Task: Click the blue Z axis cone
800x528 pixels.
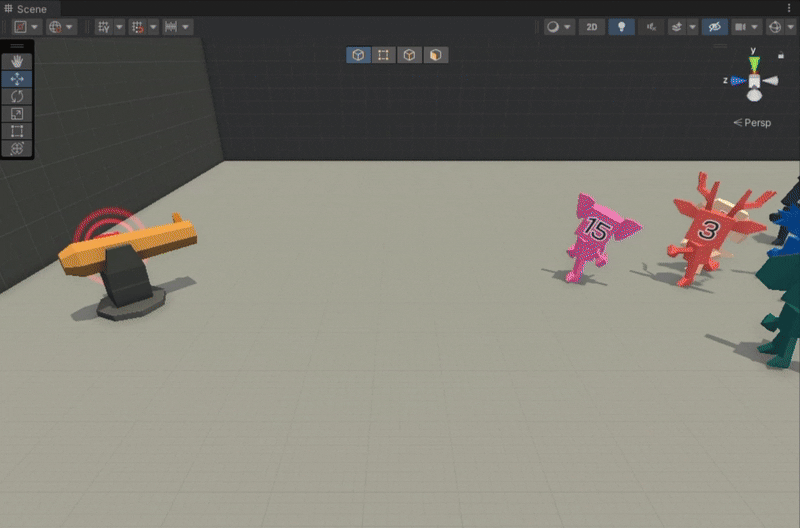Action: pyautogui.click(x=738, y=81)
